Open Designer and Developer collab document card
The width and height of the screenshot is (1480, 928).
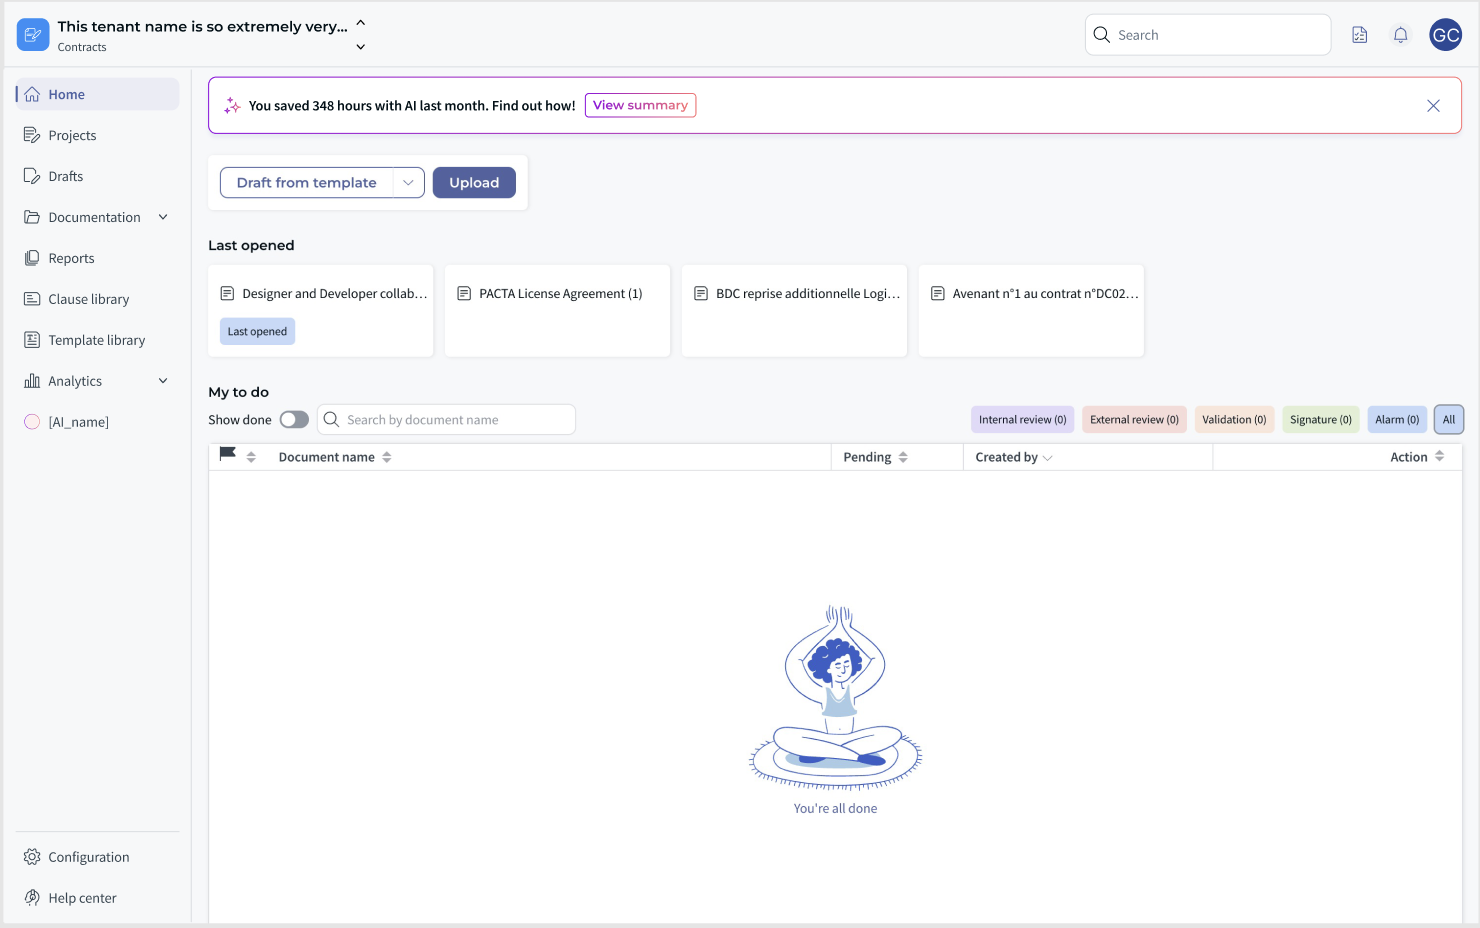[320, 311]
